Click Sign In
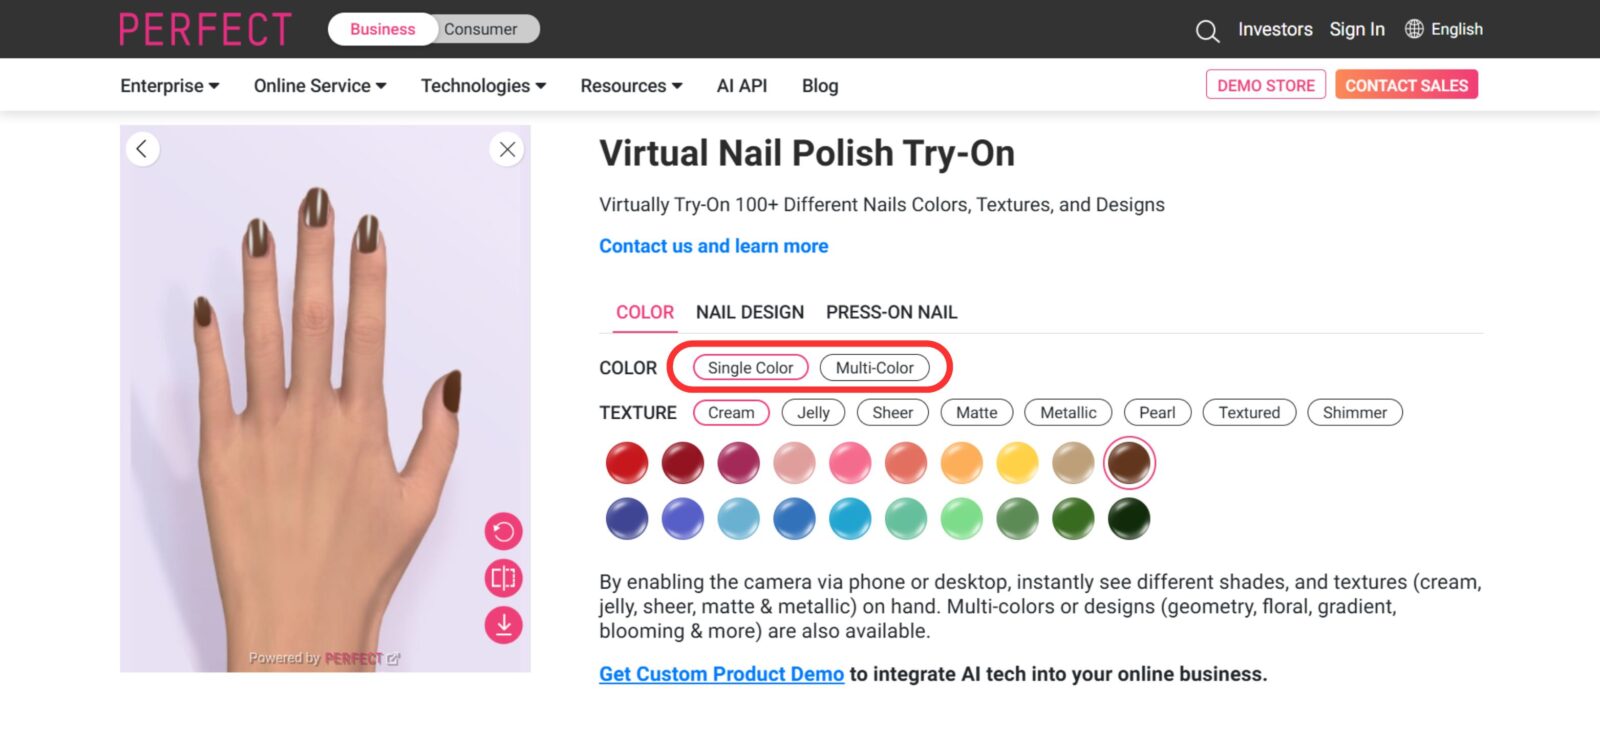 [x=1357, y=29]
